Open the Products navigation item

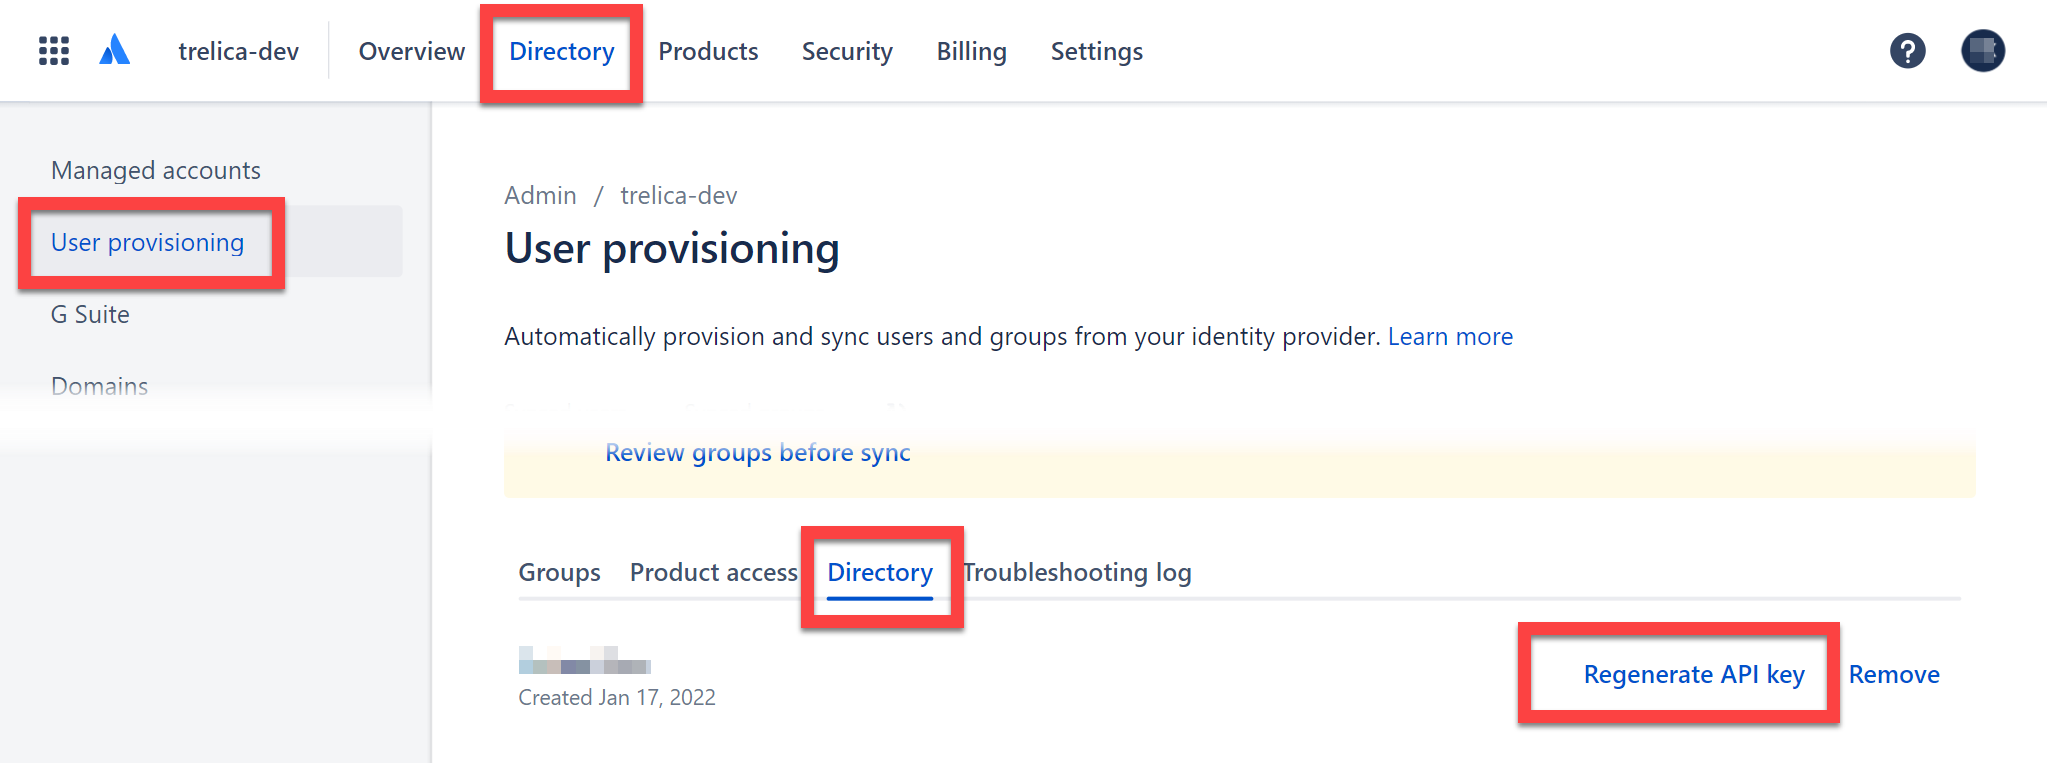(708, 51)
